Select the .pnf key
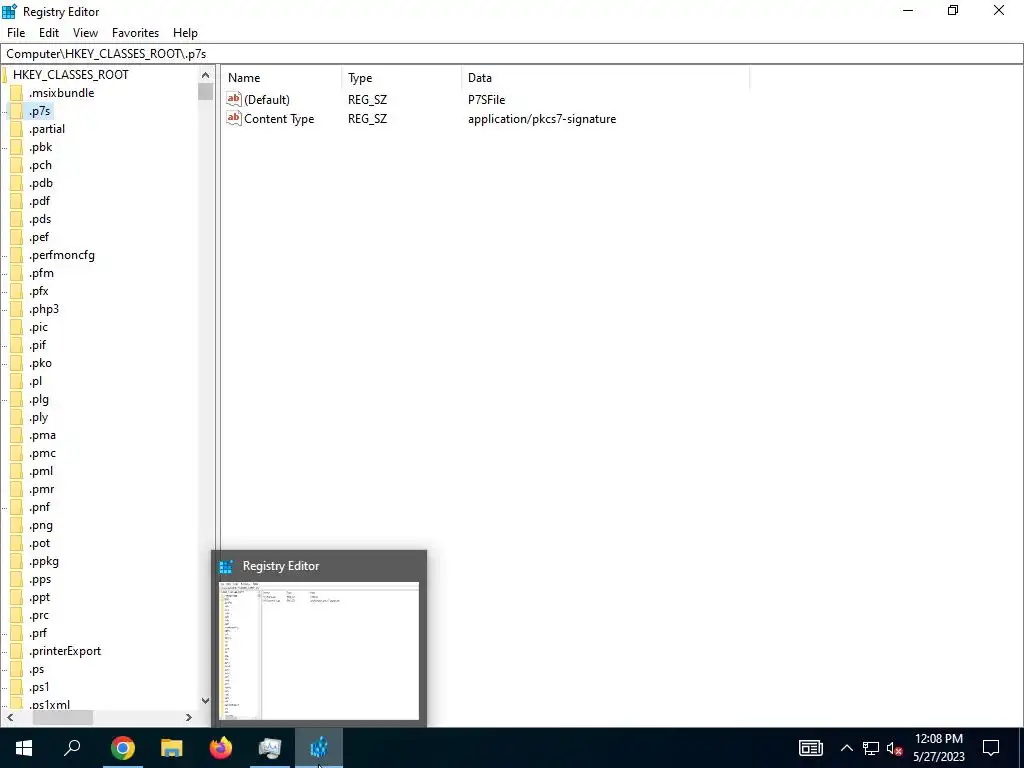This screenshot has width=1024, height=768. tap(40, 507)
